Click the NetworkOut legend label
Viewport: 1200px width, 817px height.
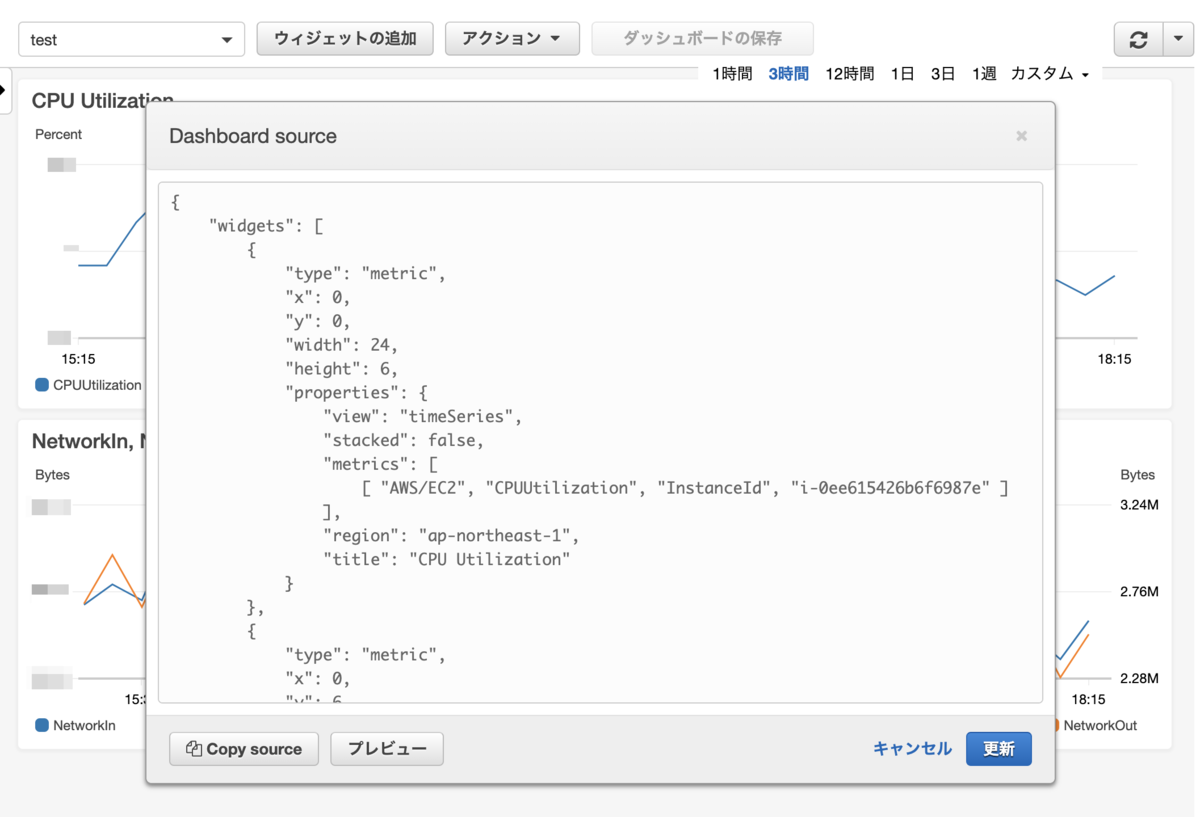1100,725
